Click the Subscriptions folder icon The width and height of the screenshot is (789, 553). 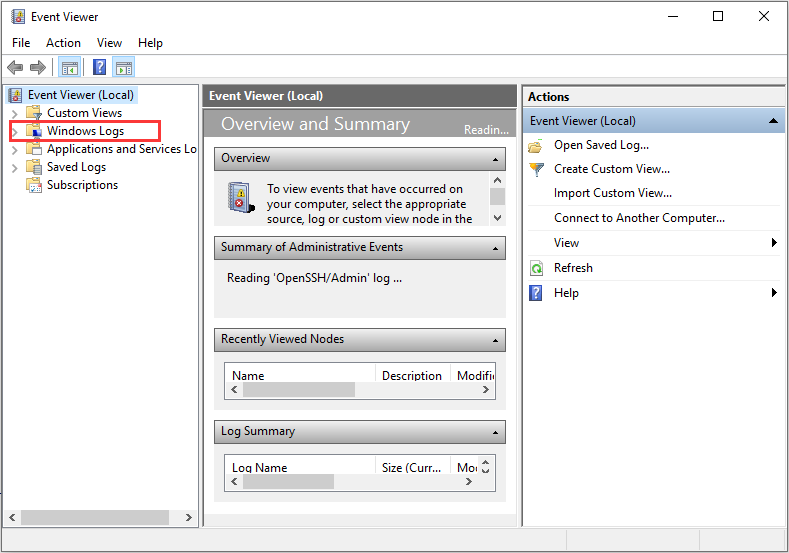[x=34, y=185]
